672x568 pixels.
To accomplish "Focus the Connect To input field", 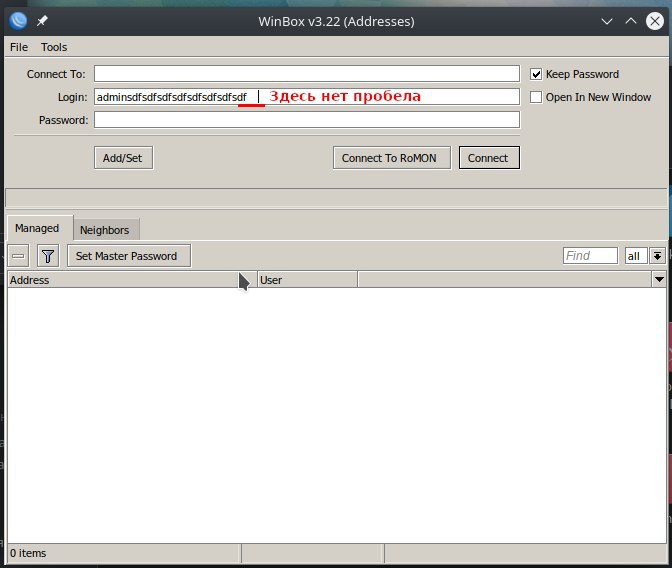I will pyautogui.click(x=307, y=74).
